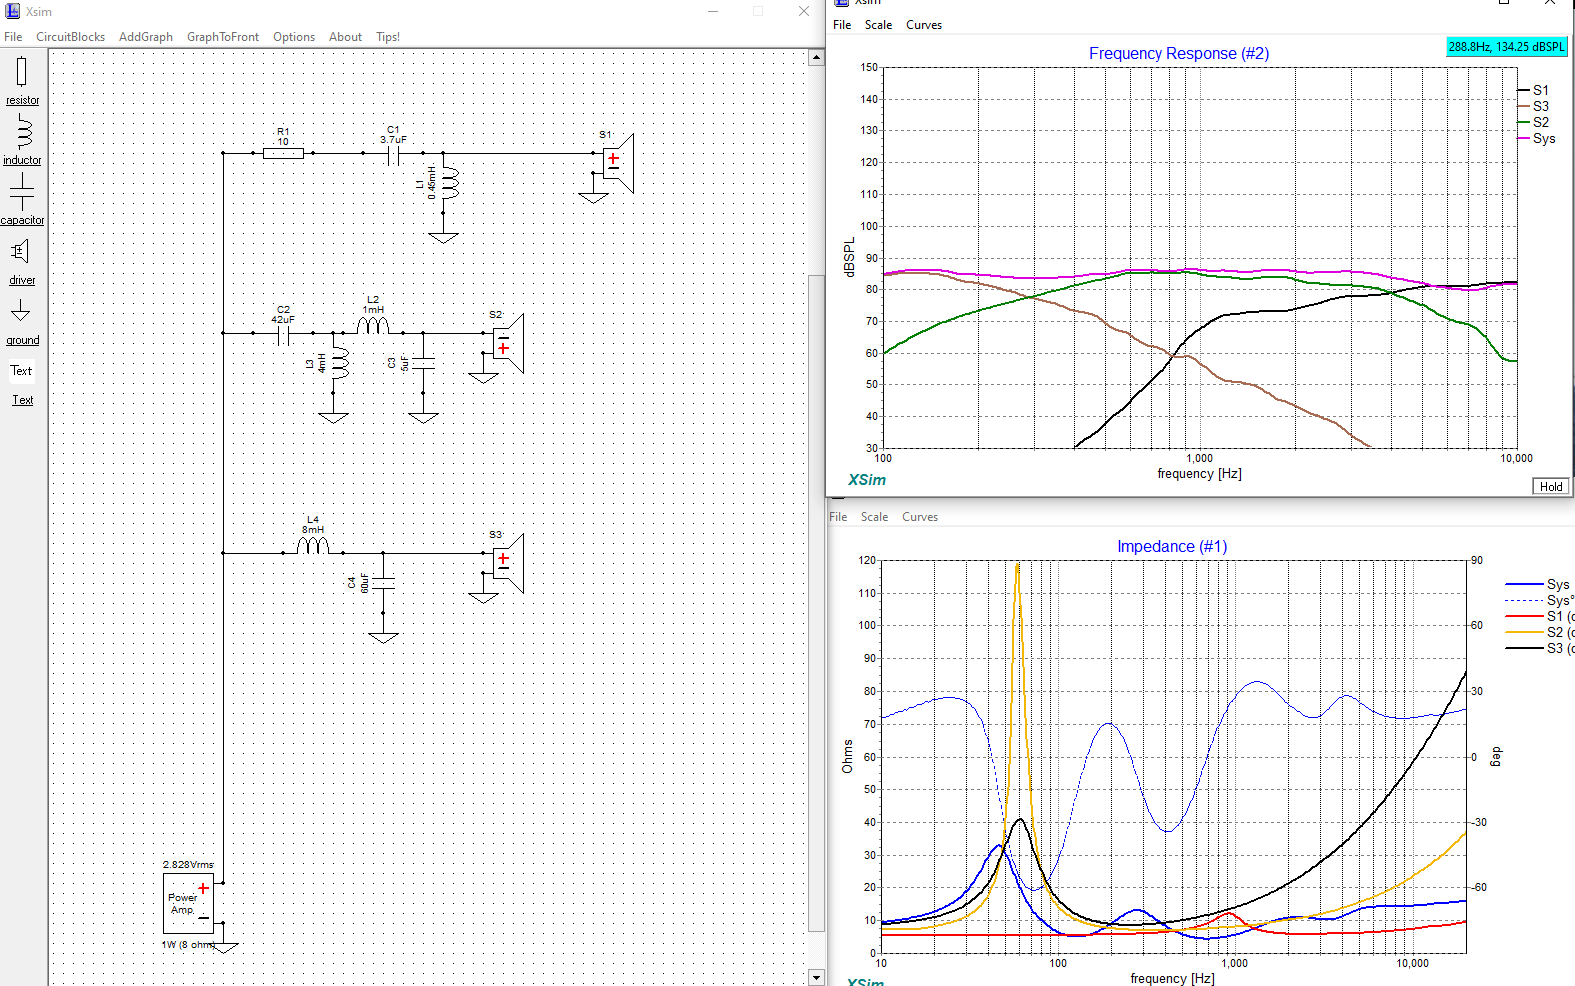
Task: Choose the underlined Text tool
Action: pyautogui.click(x=22, y=400)
